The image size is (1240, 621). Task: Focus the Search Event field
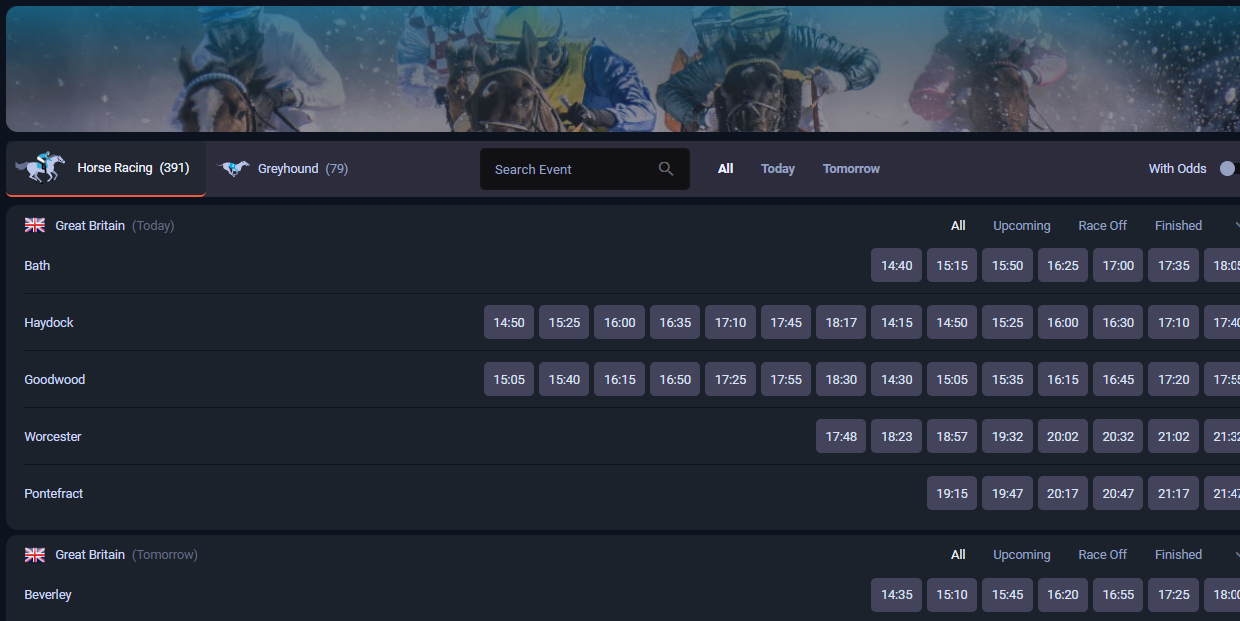(585, 169)
